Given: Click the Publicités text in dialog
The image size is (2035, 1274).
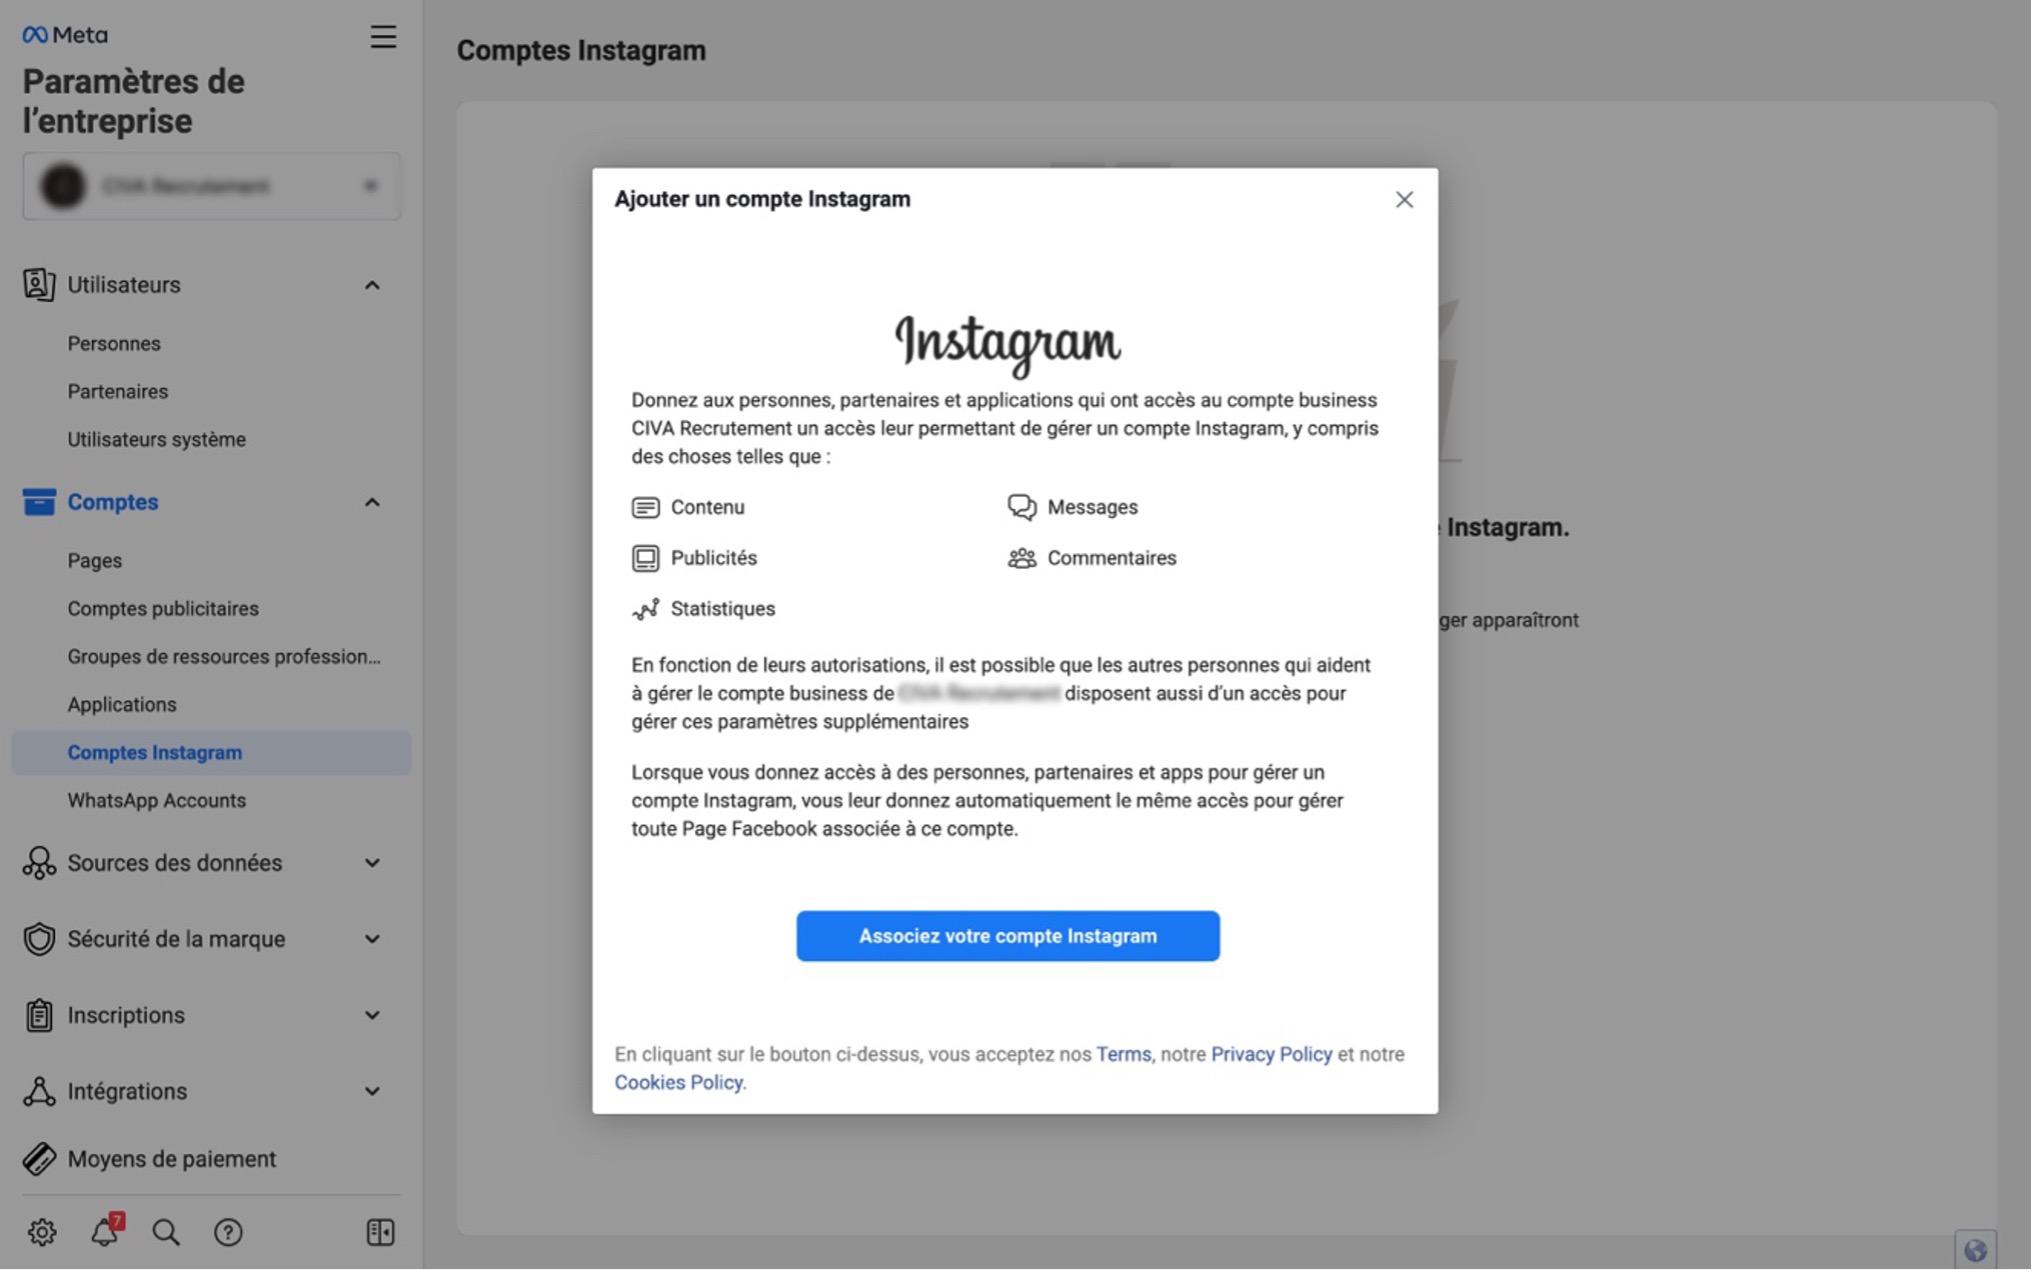Looking at the screenshot, I should click(715, 559).
